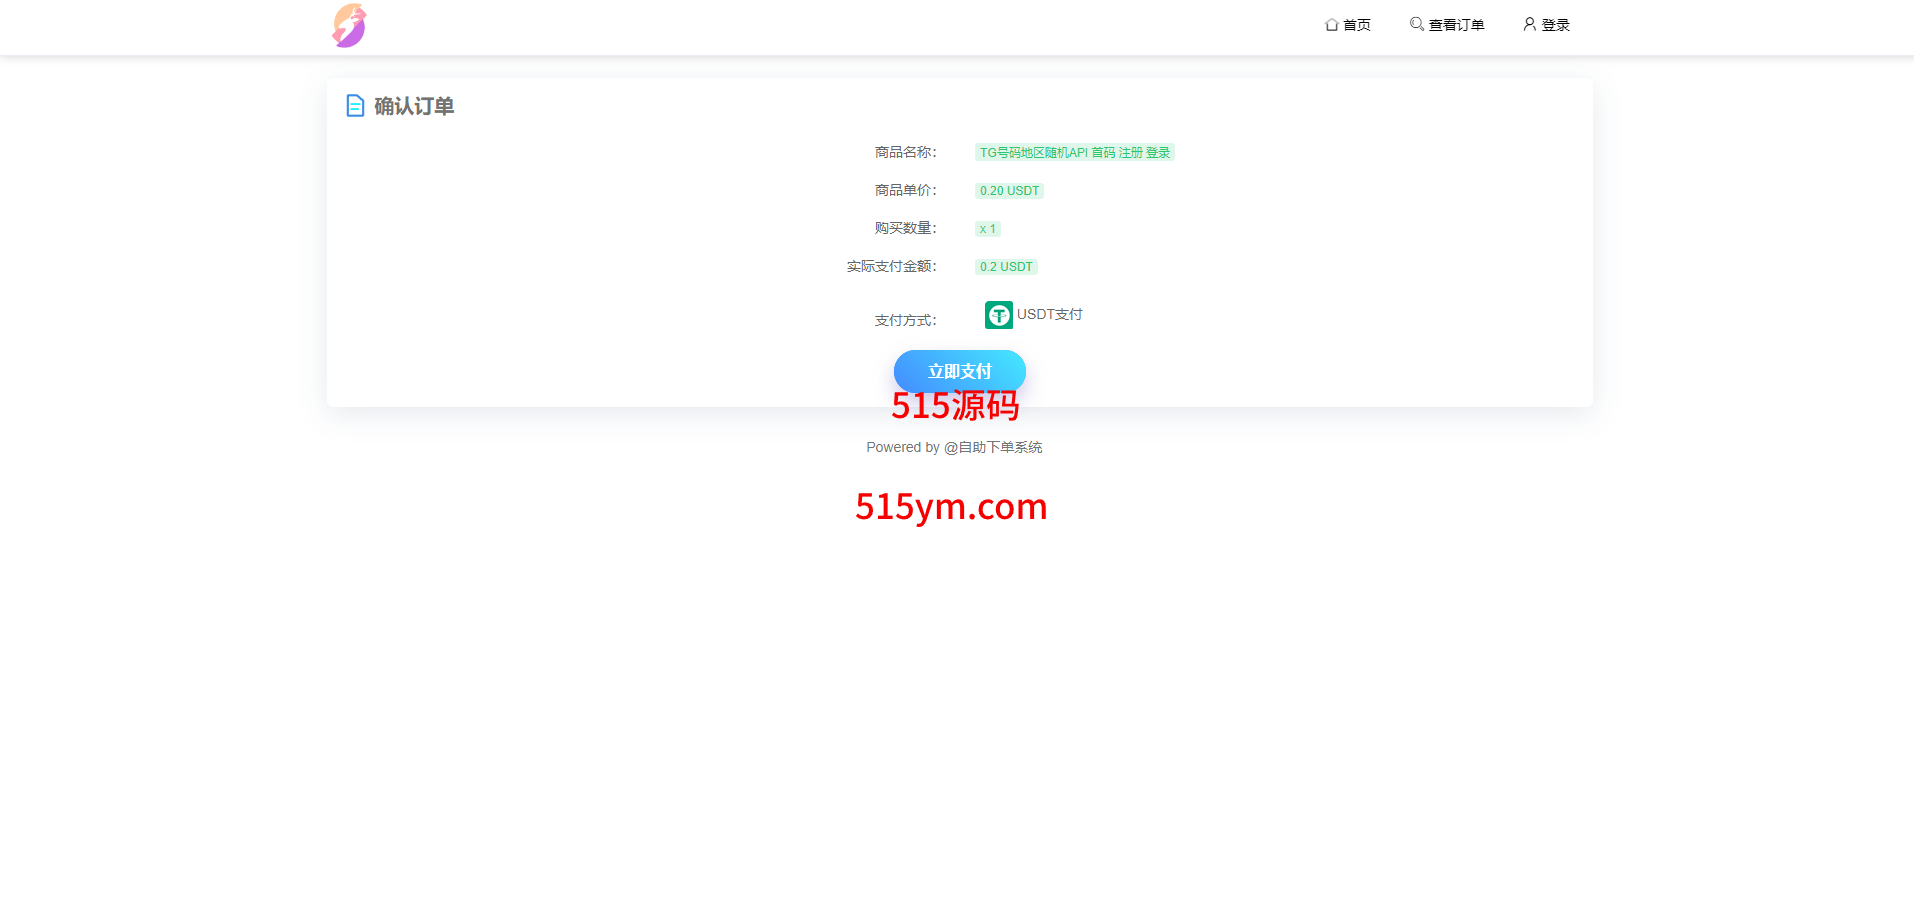Click the house icon beside 首页
Viewport: 1914px width, 919px height.
click(x=1331, y=25)
